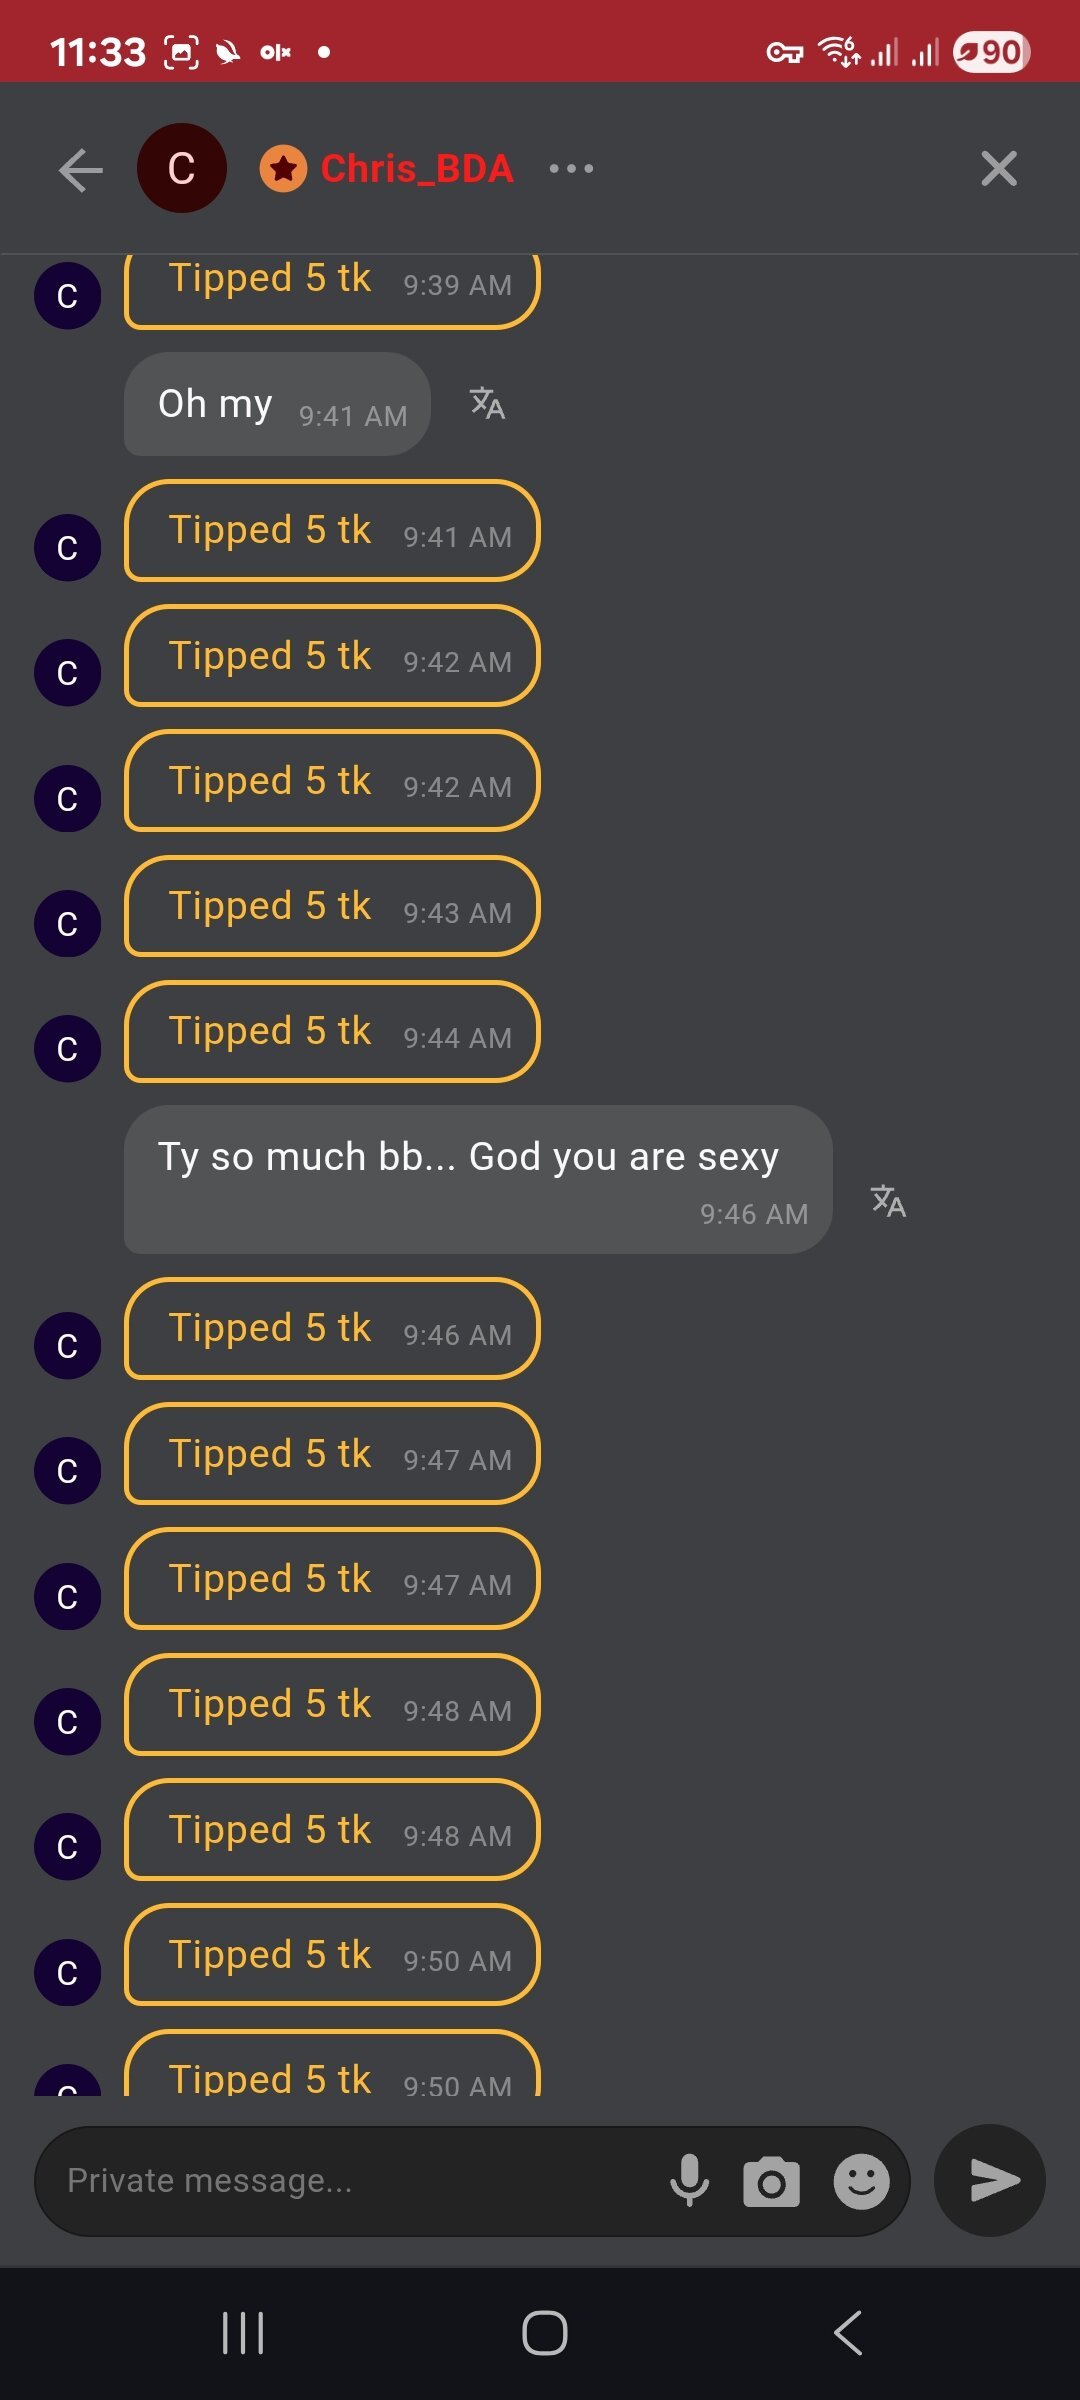This screenshot has width=1080, height=2400.
Task: Tap the back arrow in chat header
Action: coord(81,170)
